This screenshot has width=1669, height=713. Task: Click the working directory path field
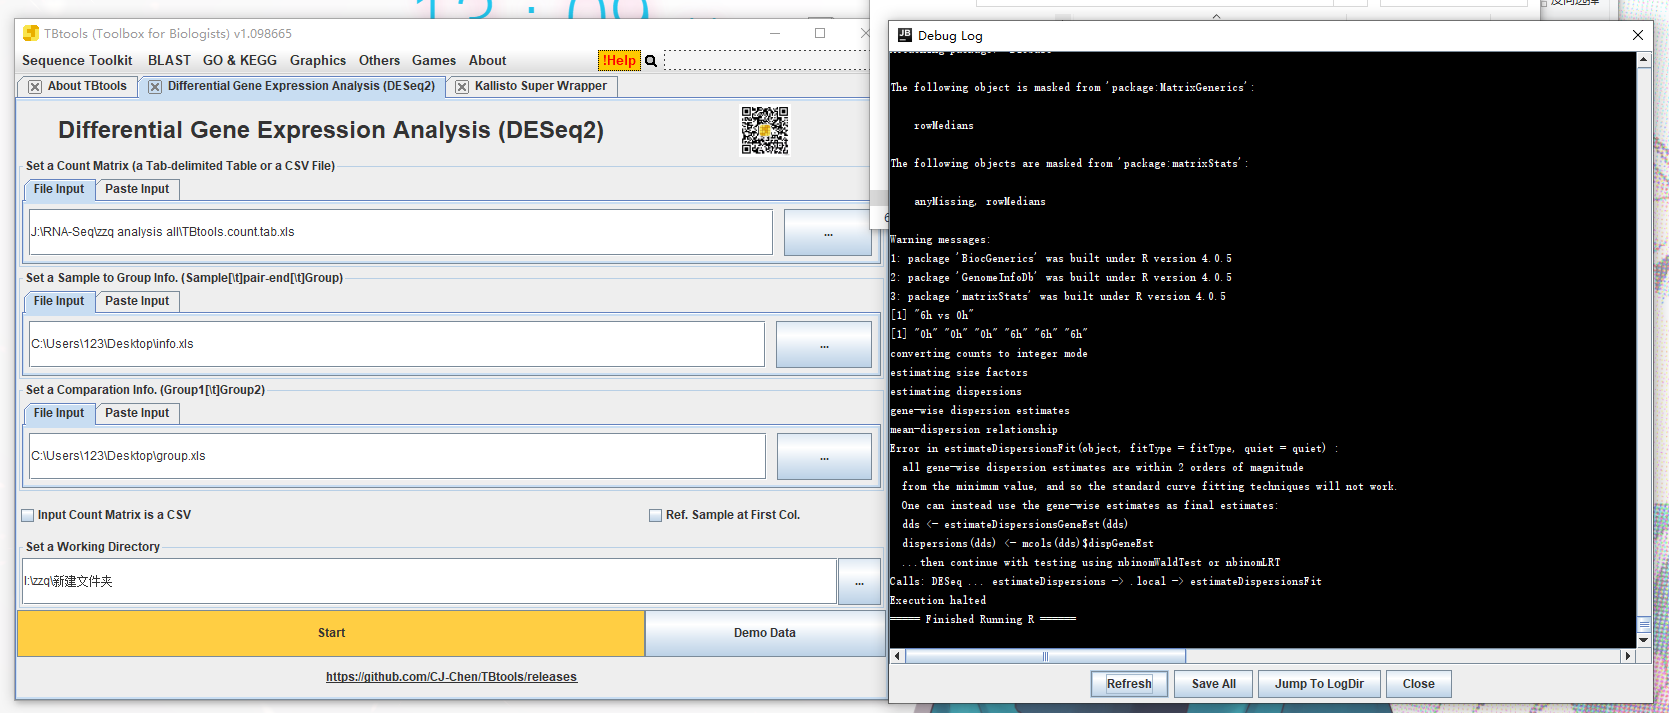click(x=429, y=581)
